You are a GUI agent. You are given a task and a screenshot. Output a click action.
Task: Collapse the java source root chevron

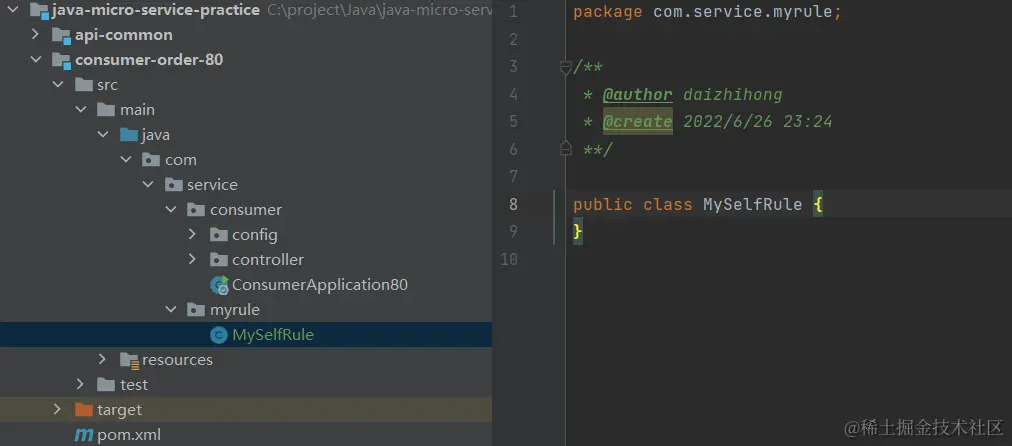[103, 135]
